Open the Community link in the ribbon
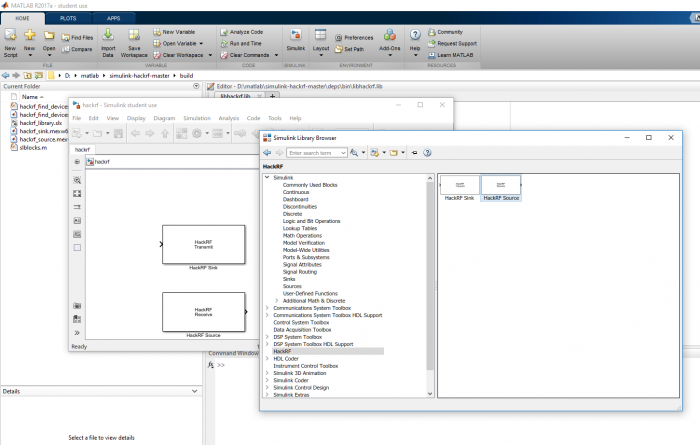The image size is (700, 445). pos(445,32)
